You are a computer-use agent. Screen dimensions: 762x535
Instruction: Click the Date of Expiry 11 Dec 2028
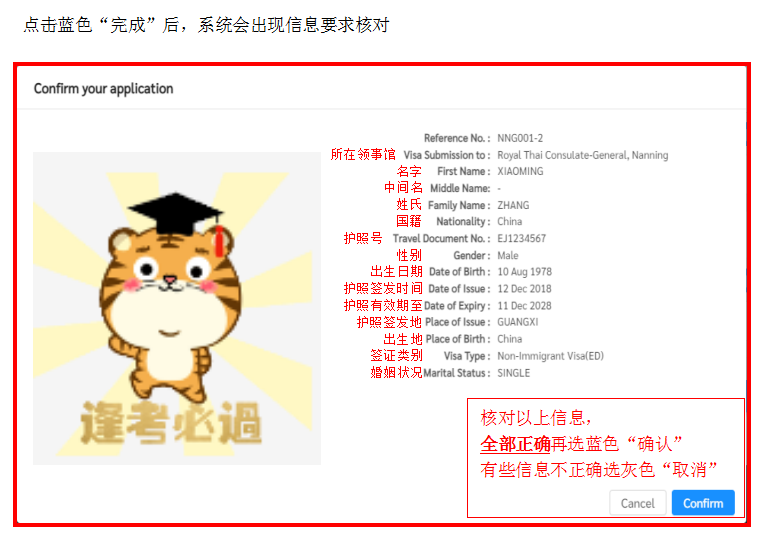point(524,306)
